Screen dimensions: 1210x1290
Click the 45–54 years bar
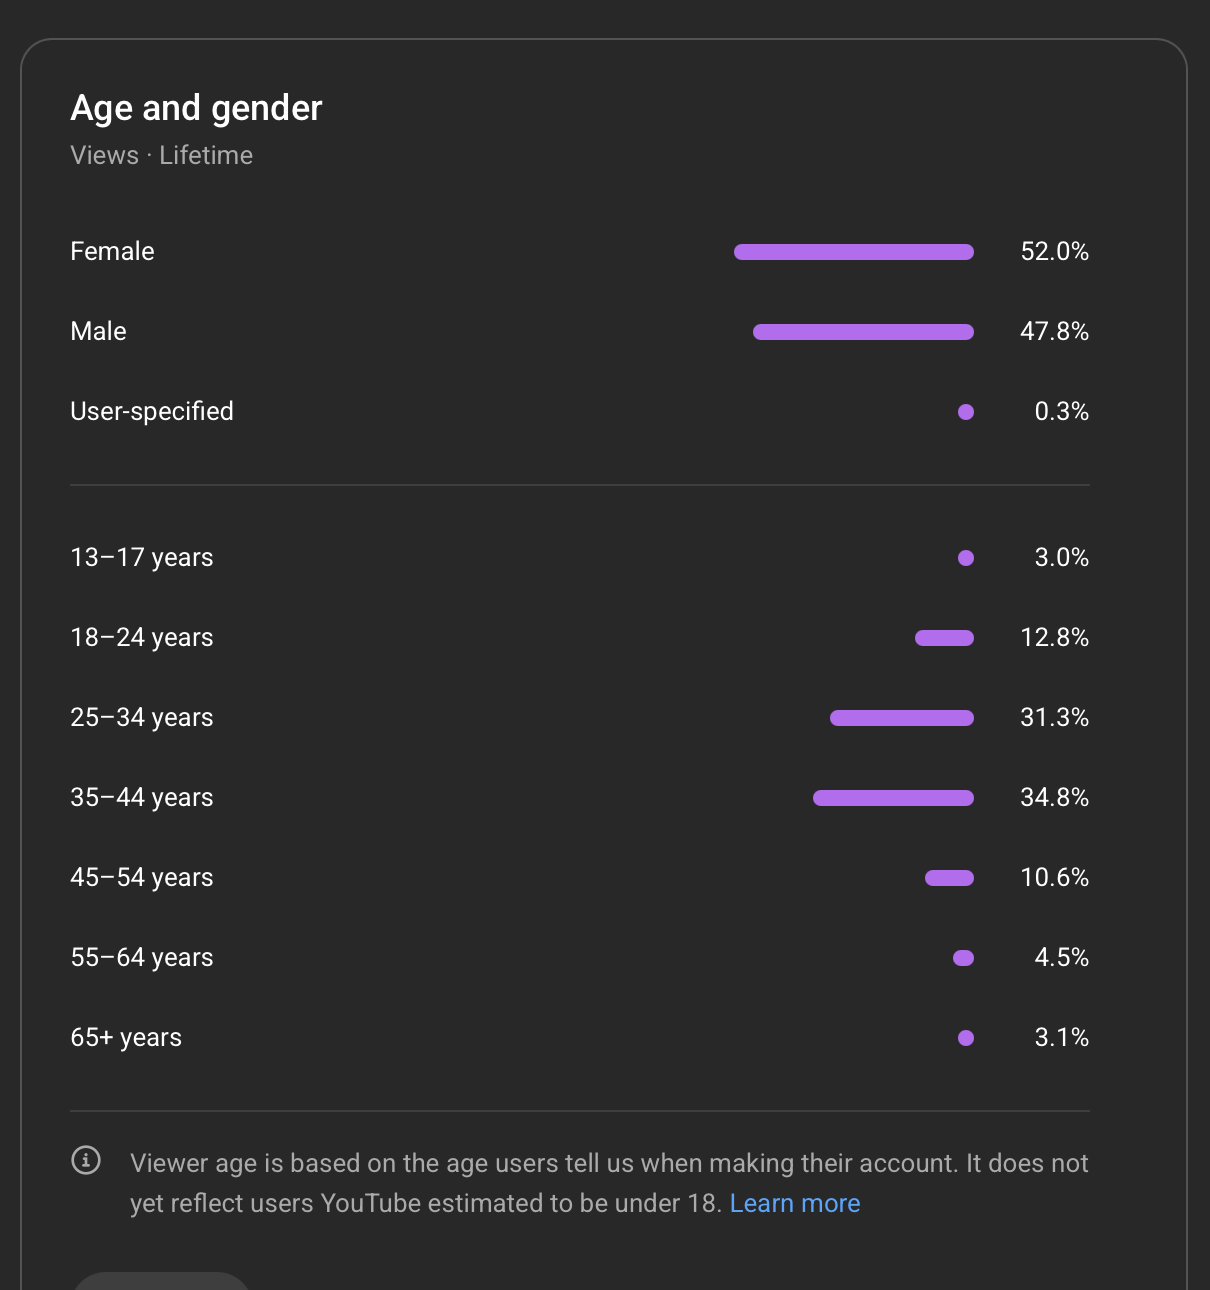pos(949,878)
